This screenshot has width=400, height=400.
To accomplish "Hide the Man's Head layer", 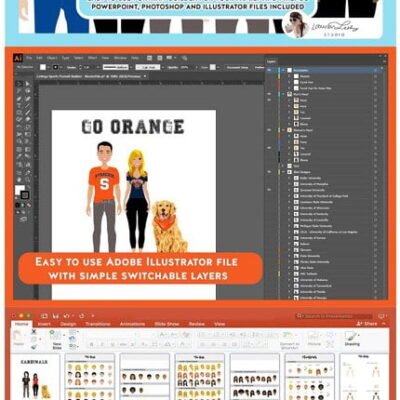I will [269, 94].
